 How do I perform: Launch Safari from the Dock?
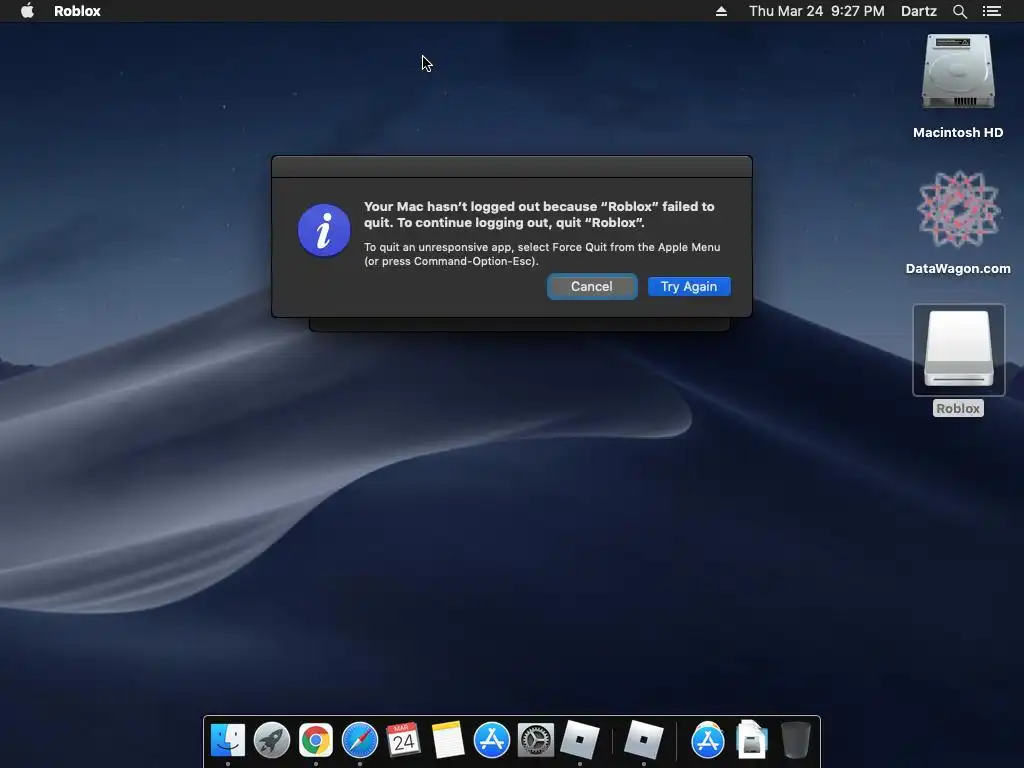click(360, 740)
